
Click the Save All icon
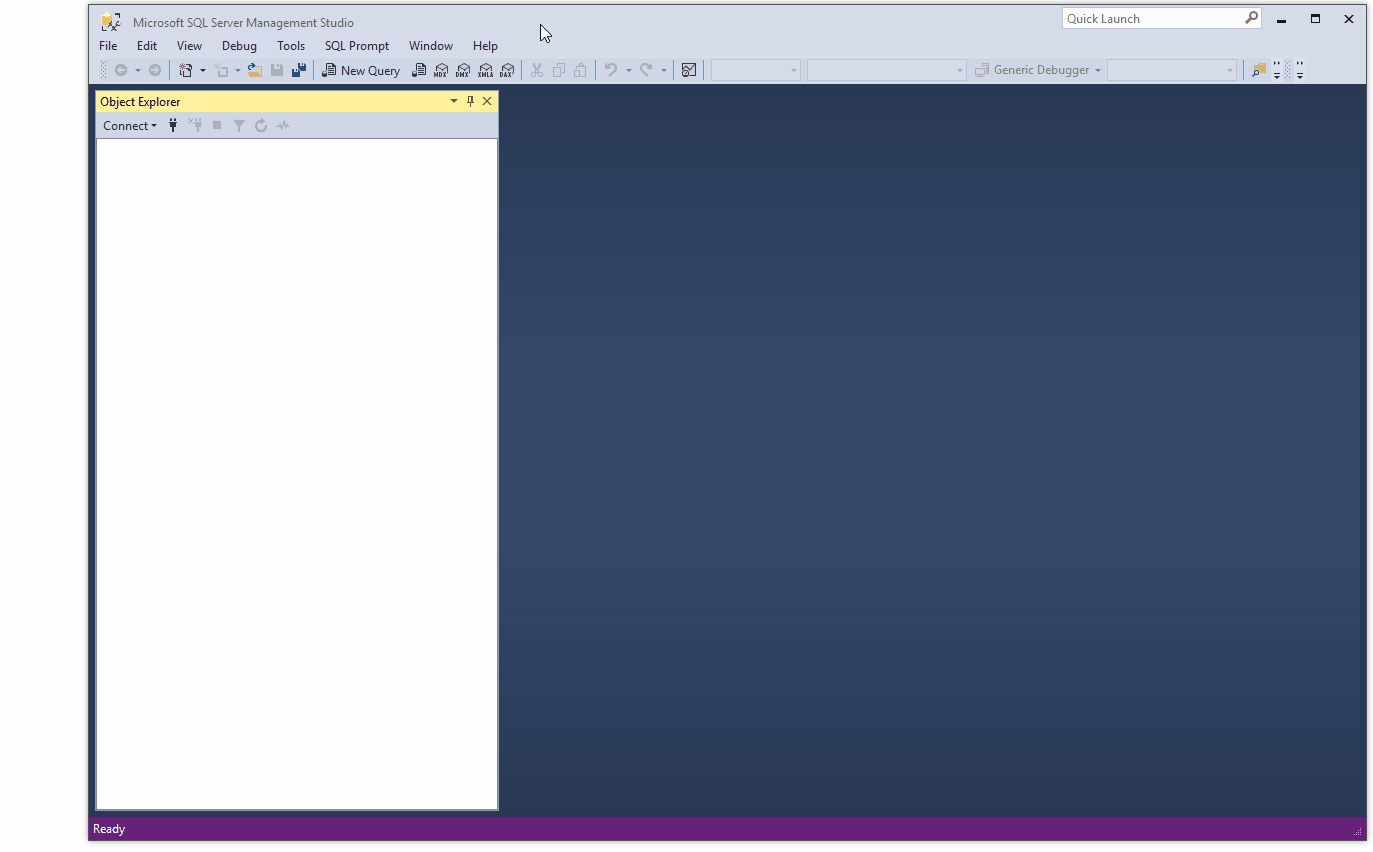[298, 70]
